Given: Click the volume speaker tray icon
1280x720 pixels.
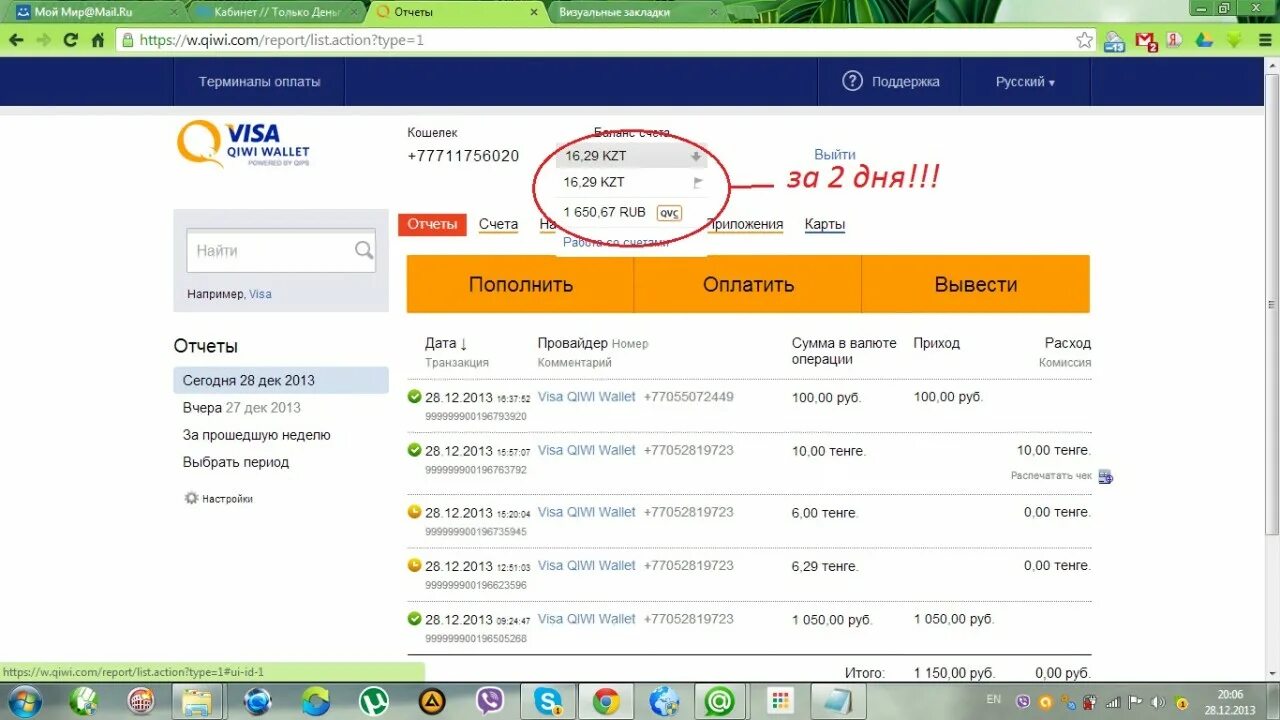Looking at the screenshot, I should (1158, 702).
